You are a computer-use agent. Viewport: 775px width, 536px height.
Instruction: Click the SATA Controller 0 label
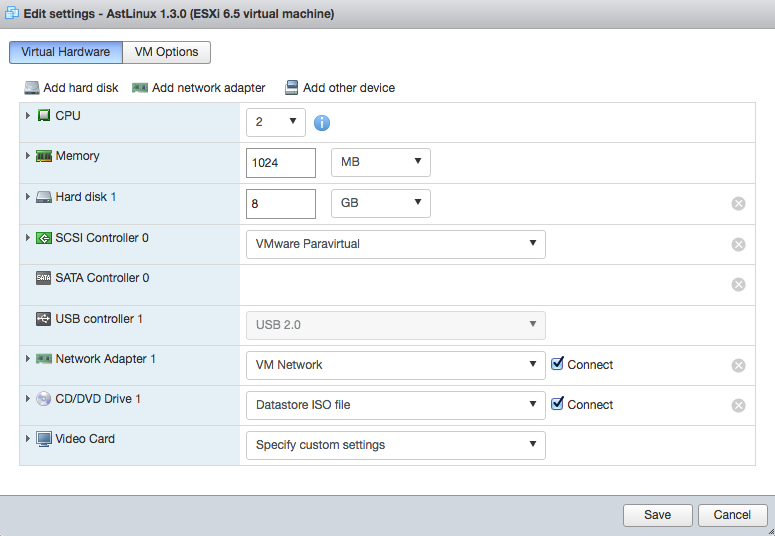(x=102, y=278)
